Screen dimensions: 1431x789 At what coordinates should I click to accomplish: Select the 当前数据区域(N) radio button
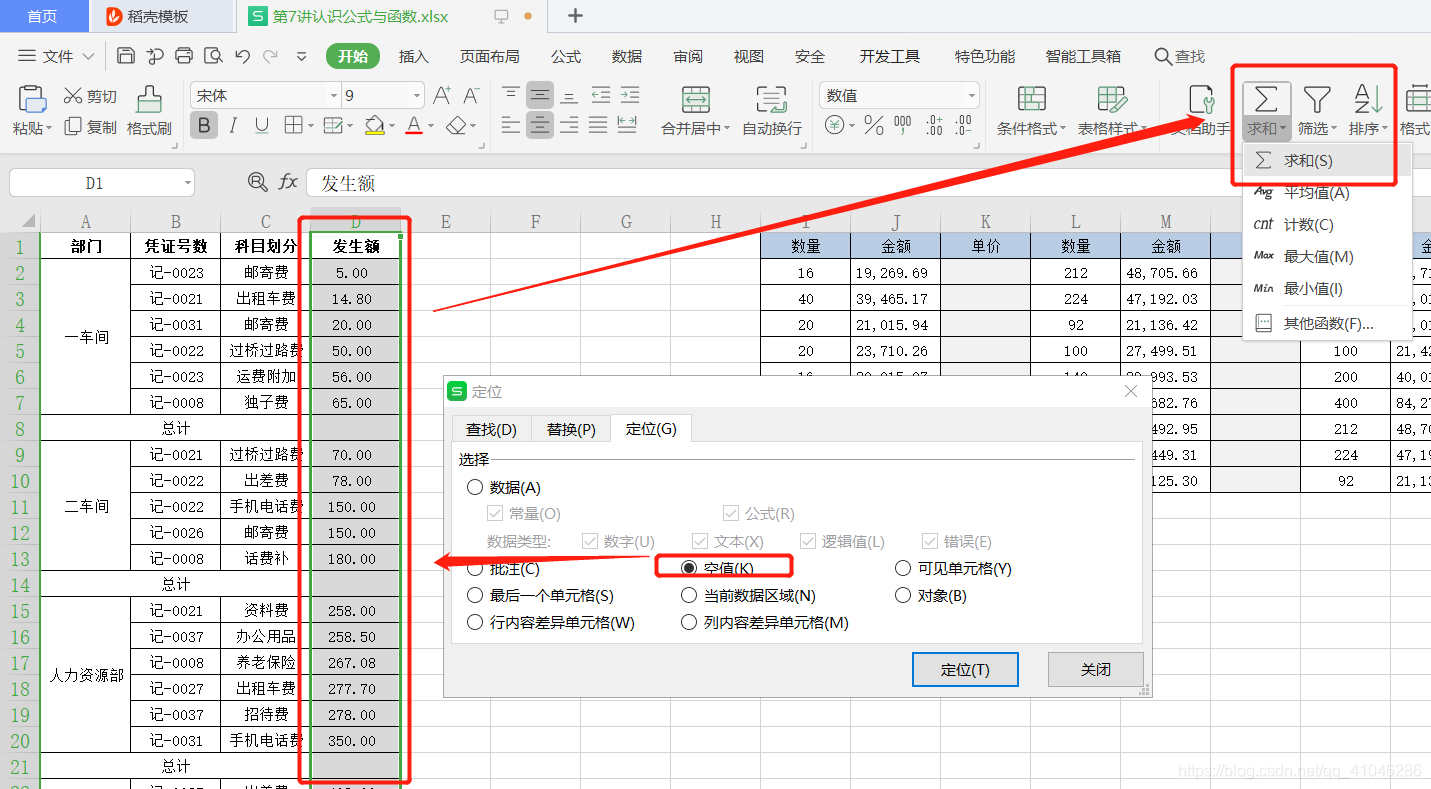coord(688,595)
